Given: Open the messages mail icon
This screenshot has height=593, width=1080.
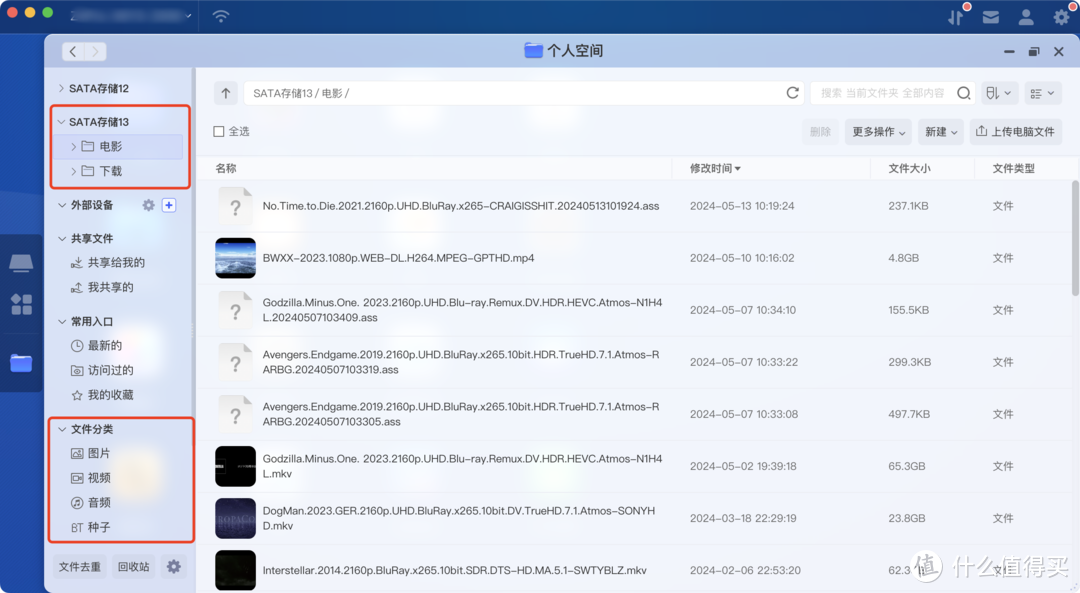Looking at the screenshot, I should [990, 17].
